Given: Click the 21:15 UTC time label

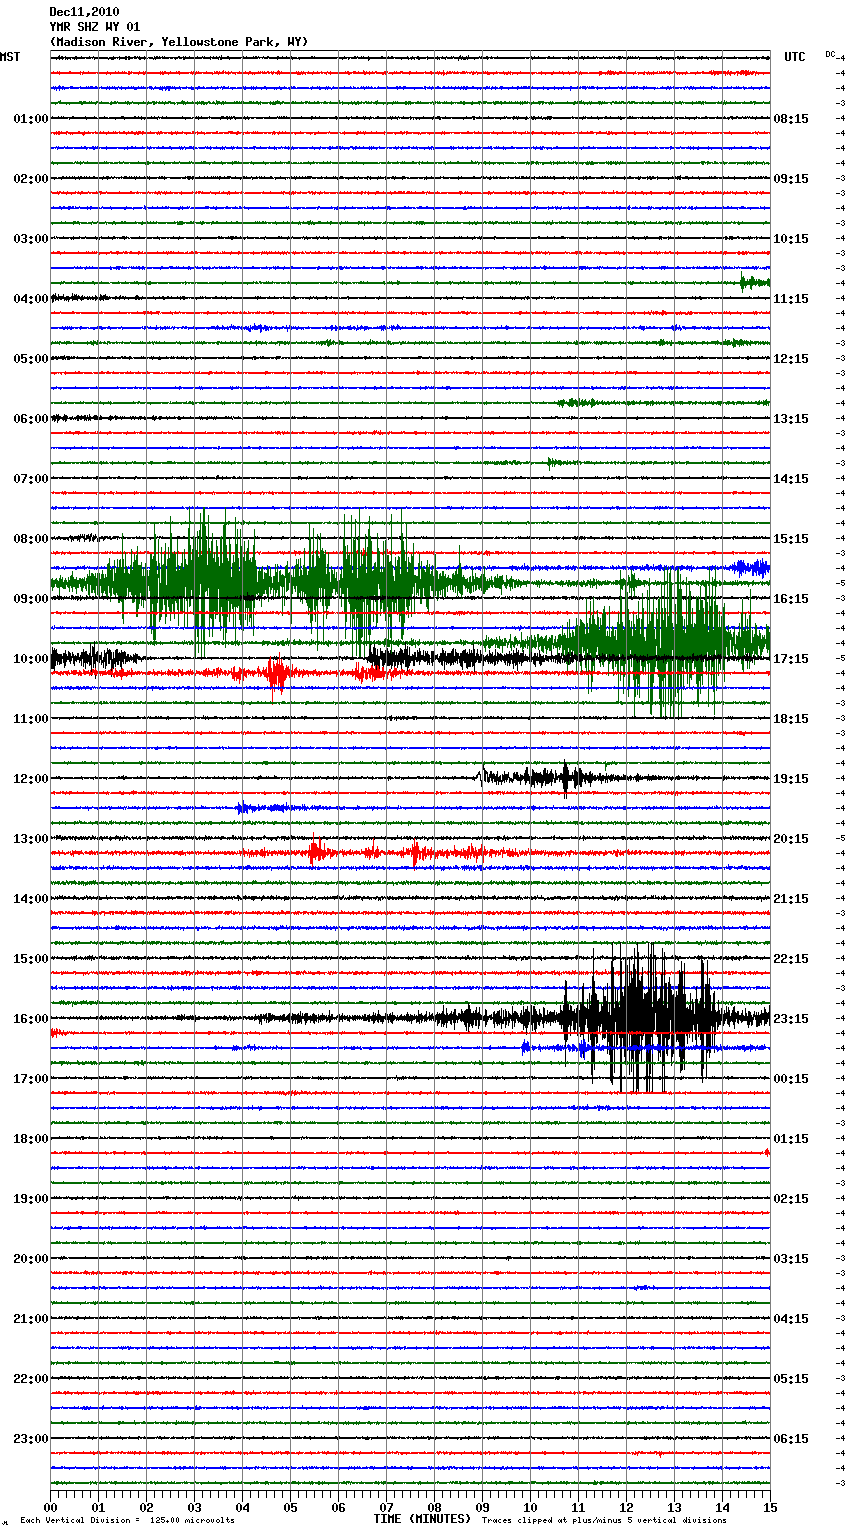Looking at the screenshot, I should [791, 899].
